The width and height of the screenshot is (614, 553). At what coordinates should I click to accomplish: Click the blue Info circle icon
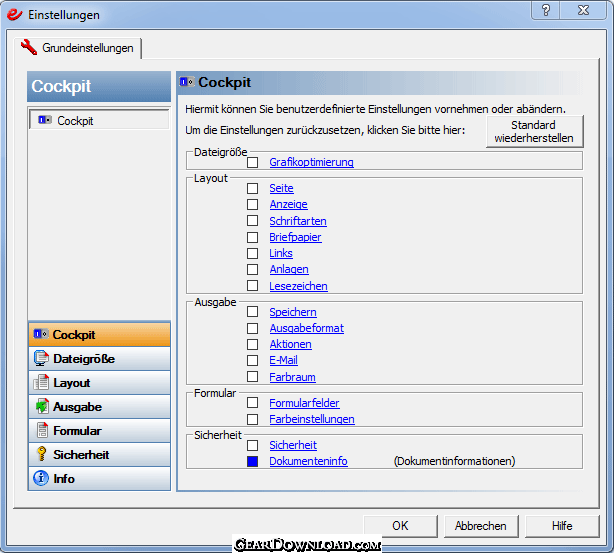[x=41, y=478]
